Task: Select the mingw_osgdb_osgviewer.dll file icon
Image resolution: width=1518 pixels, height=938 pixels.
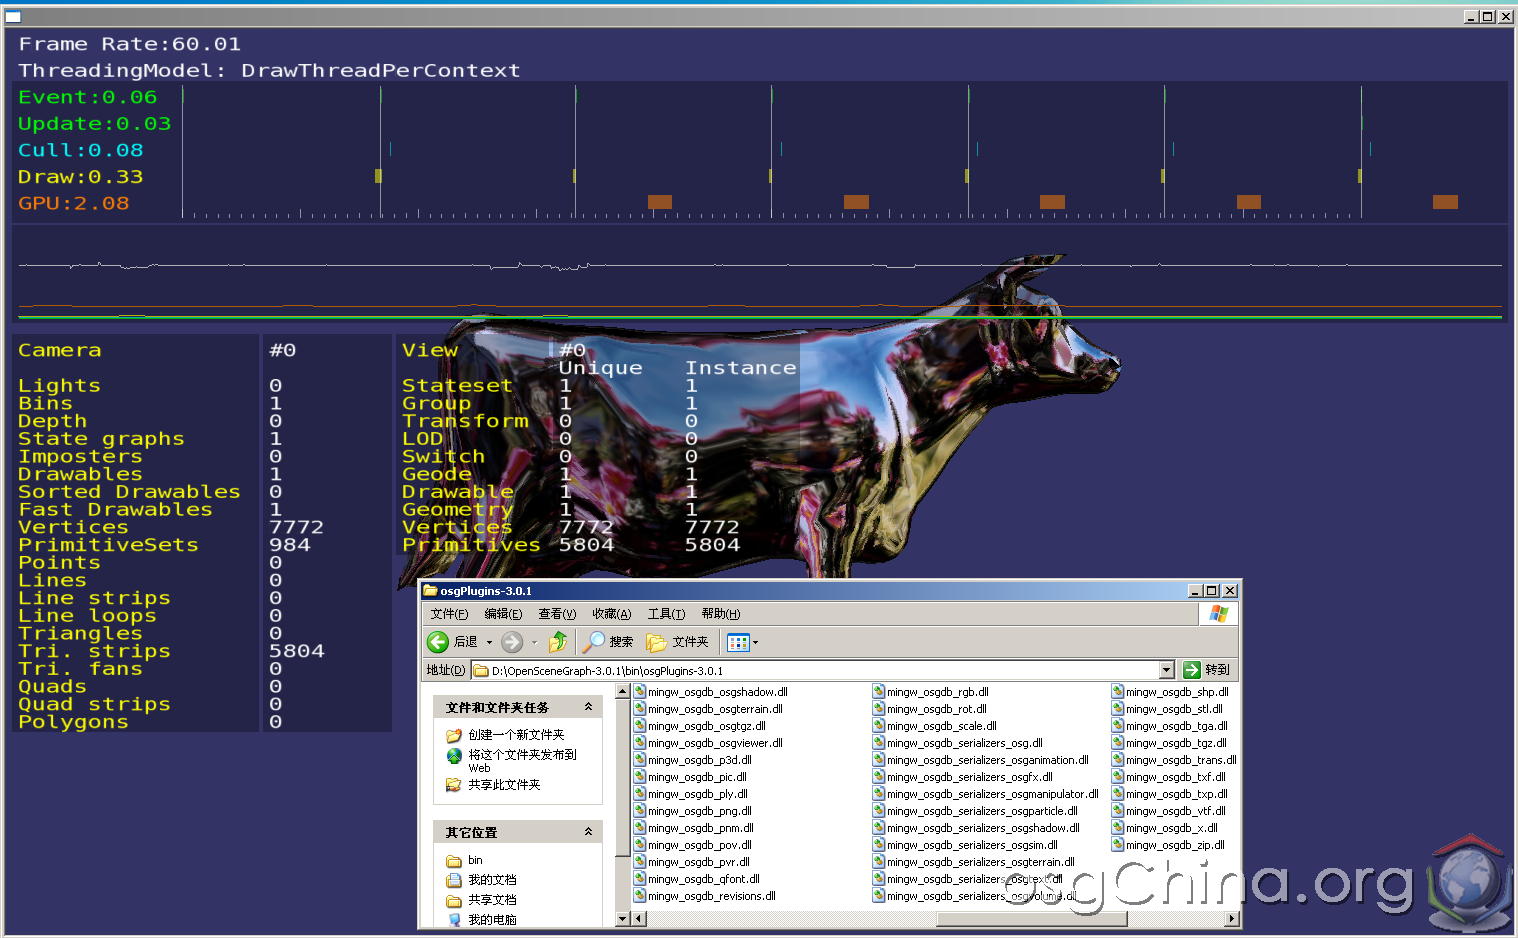Action: click(x=640, y=743)
